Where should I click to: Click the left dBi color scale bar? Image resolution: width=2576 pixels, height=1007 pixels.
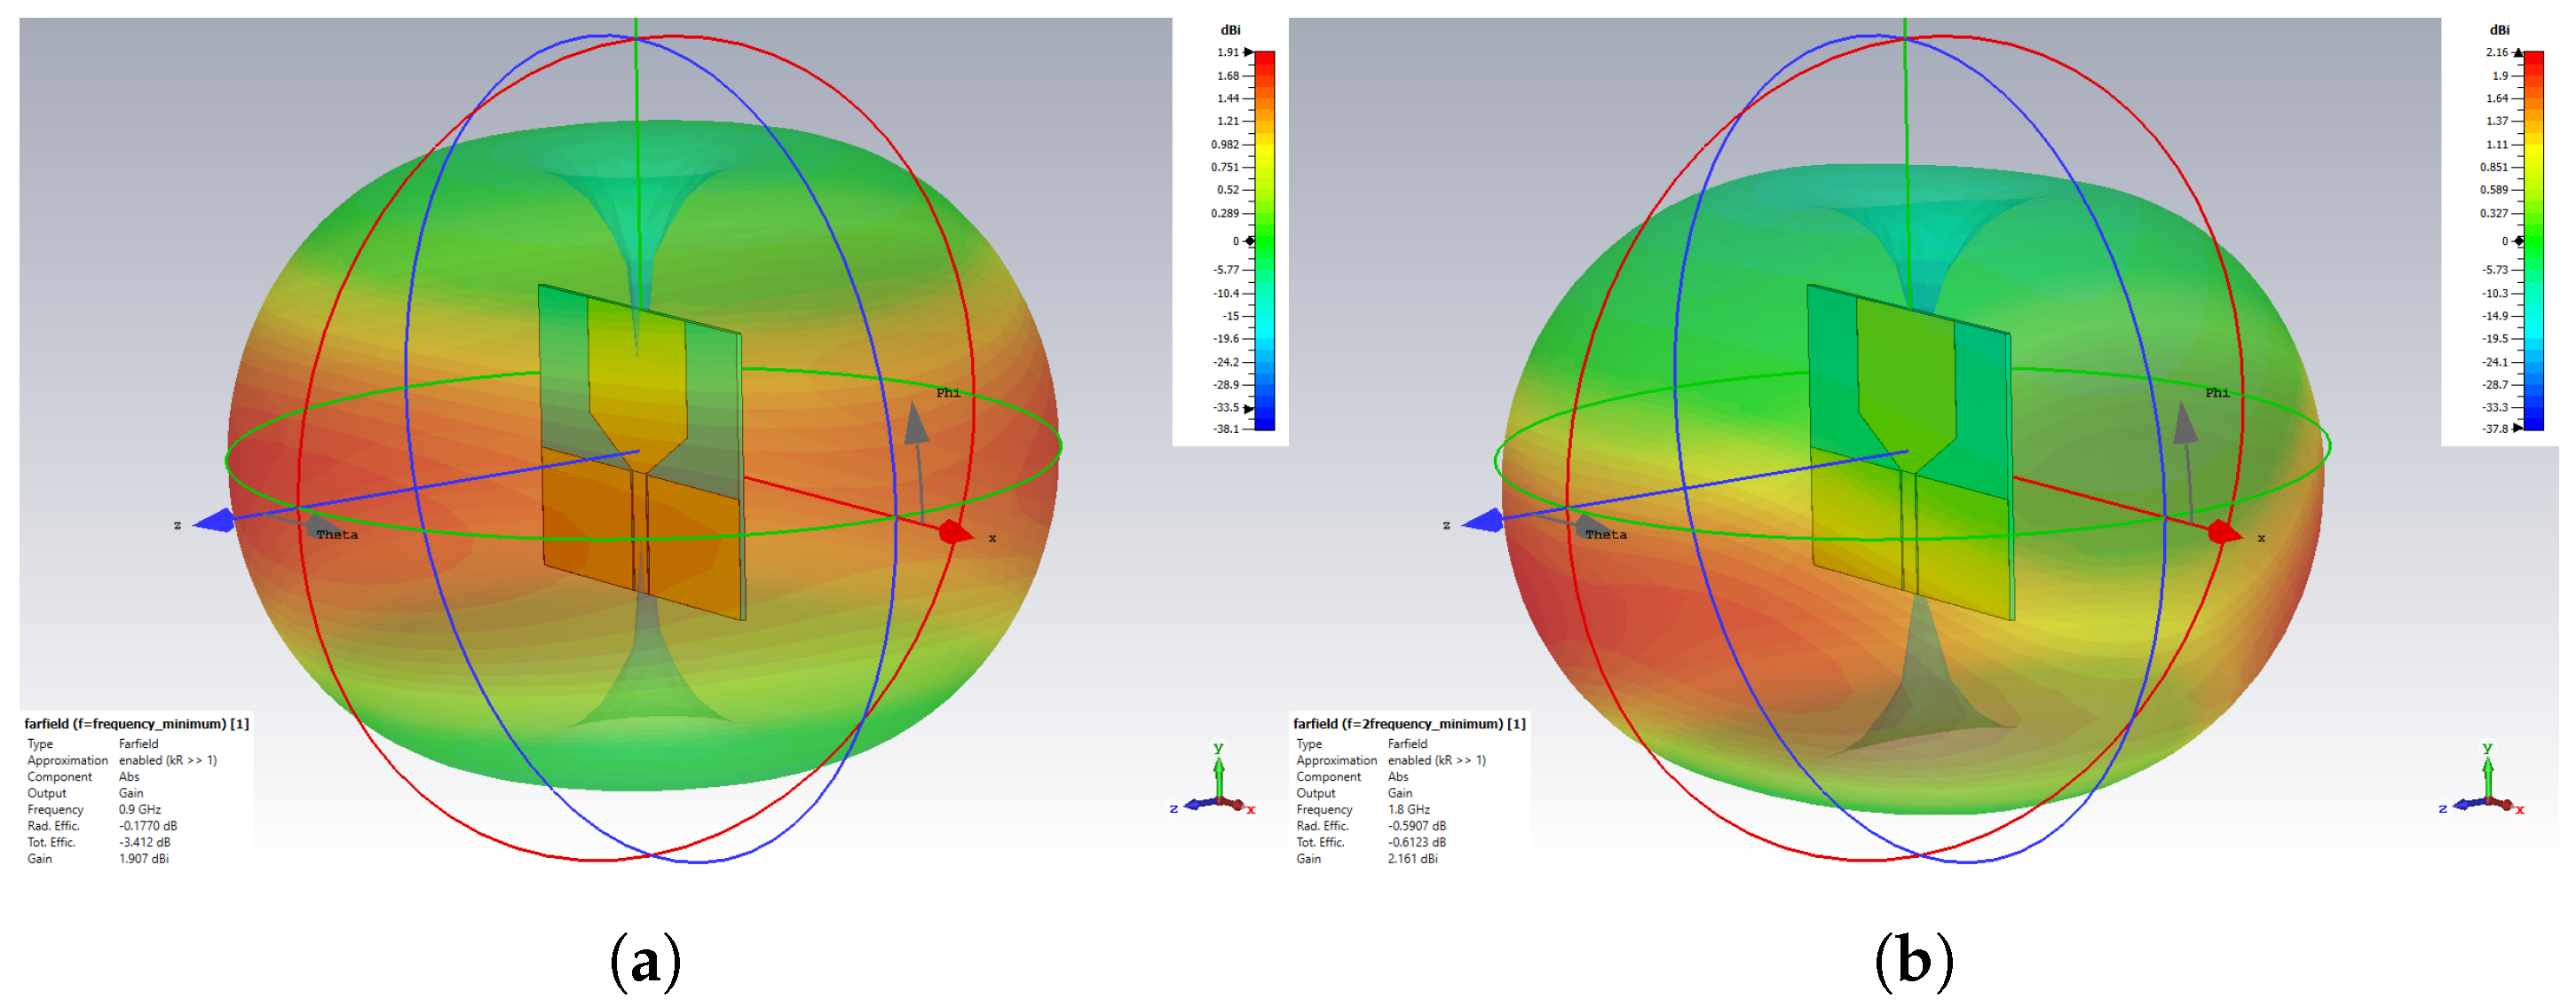tap(1265, 240)
